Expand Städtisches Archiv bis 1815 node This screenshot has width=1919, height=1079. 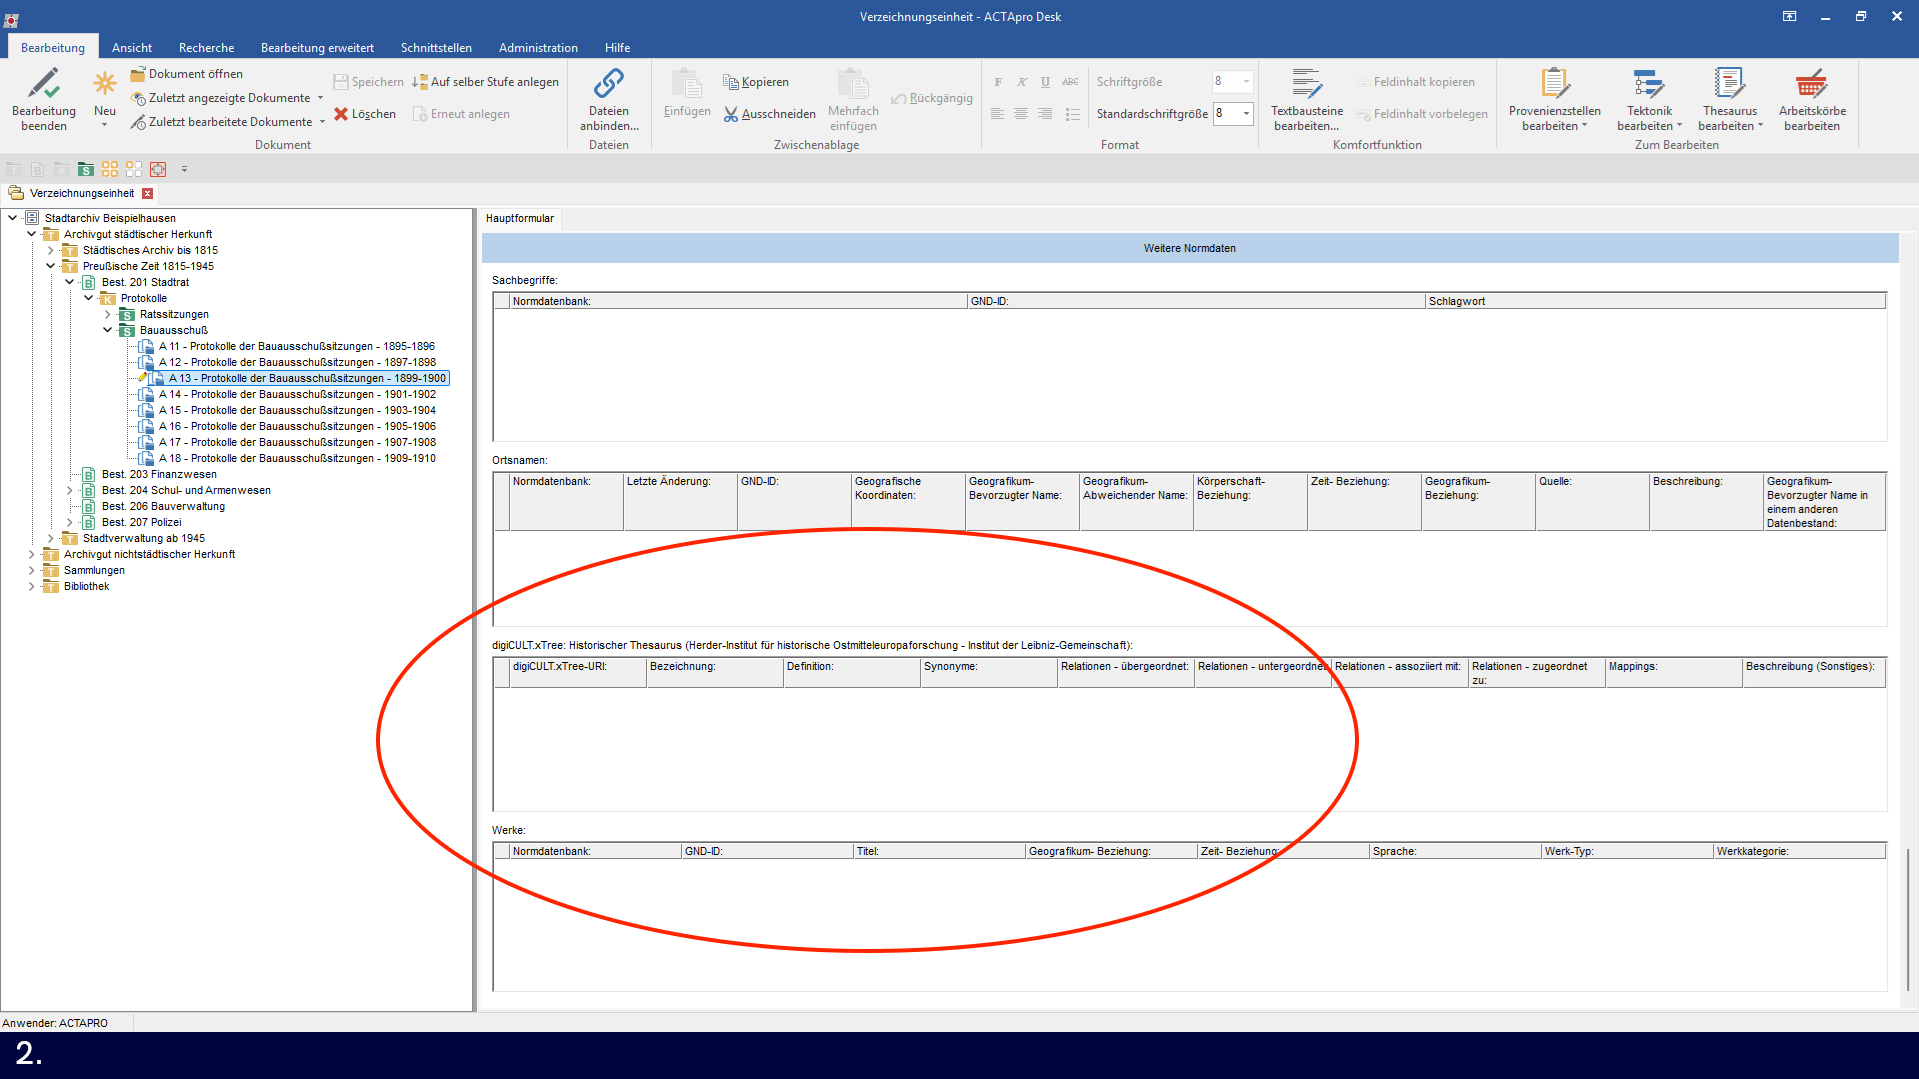click(x=51, y=250)
